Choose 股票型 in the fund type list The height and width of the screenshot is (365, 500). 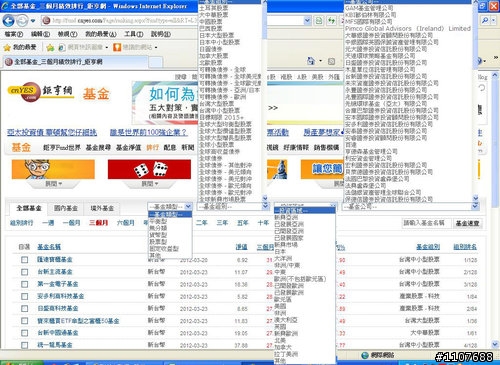point(158,242)
